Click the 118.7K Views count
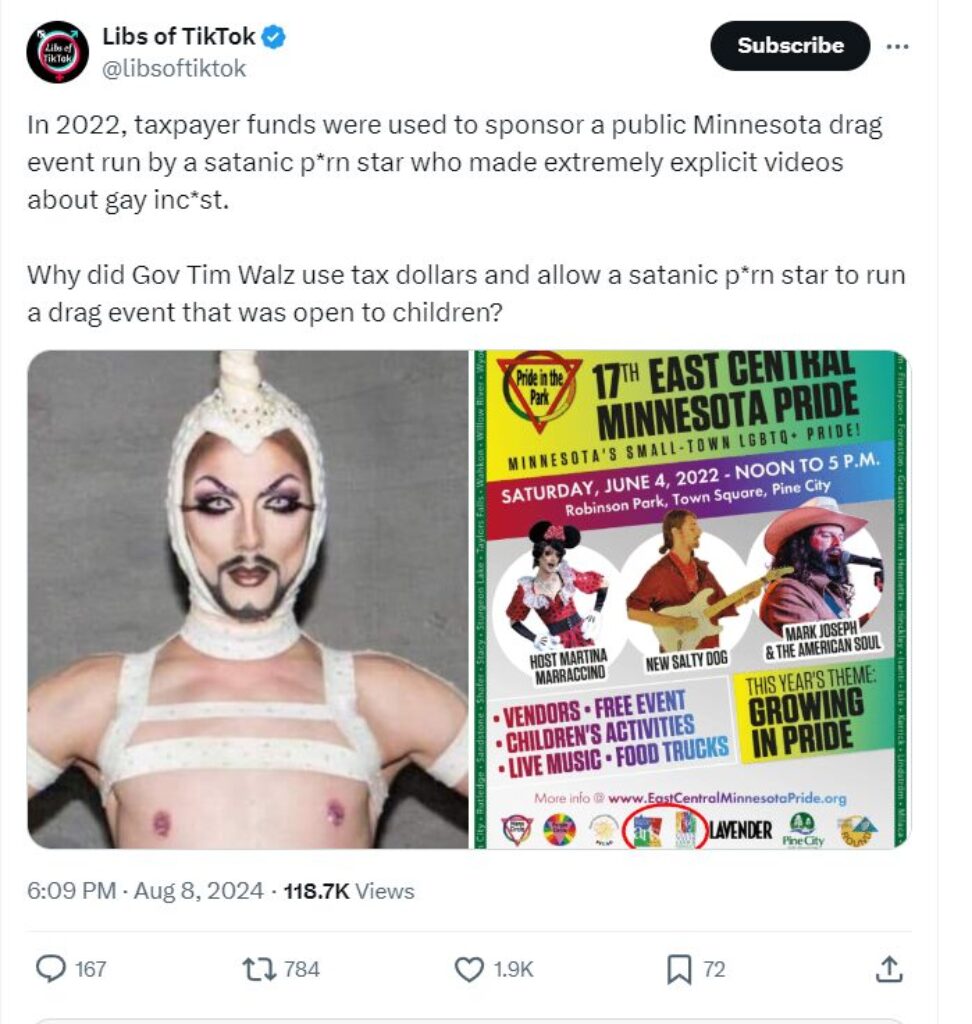972x1024 pixels. 349,891
